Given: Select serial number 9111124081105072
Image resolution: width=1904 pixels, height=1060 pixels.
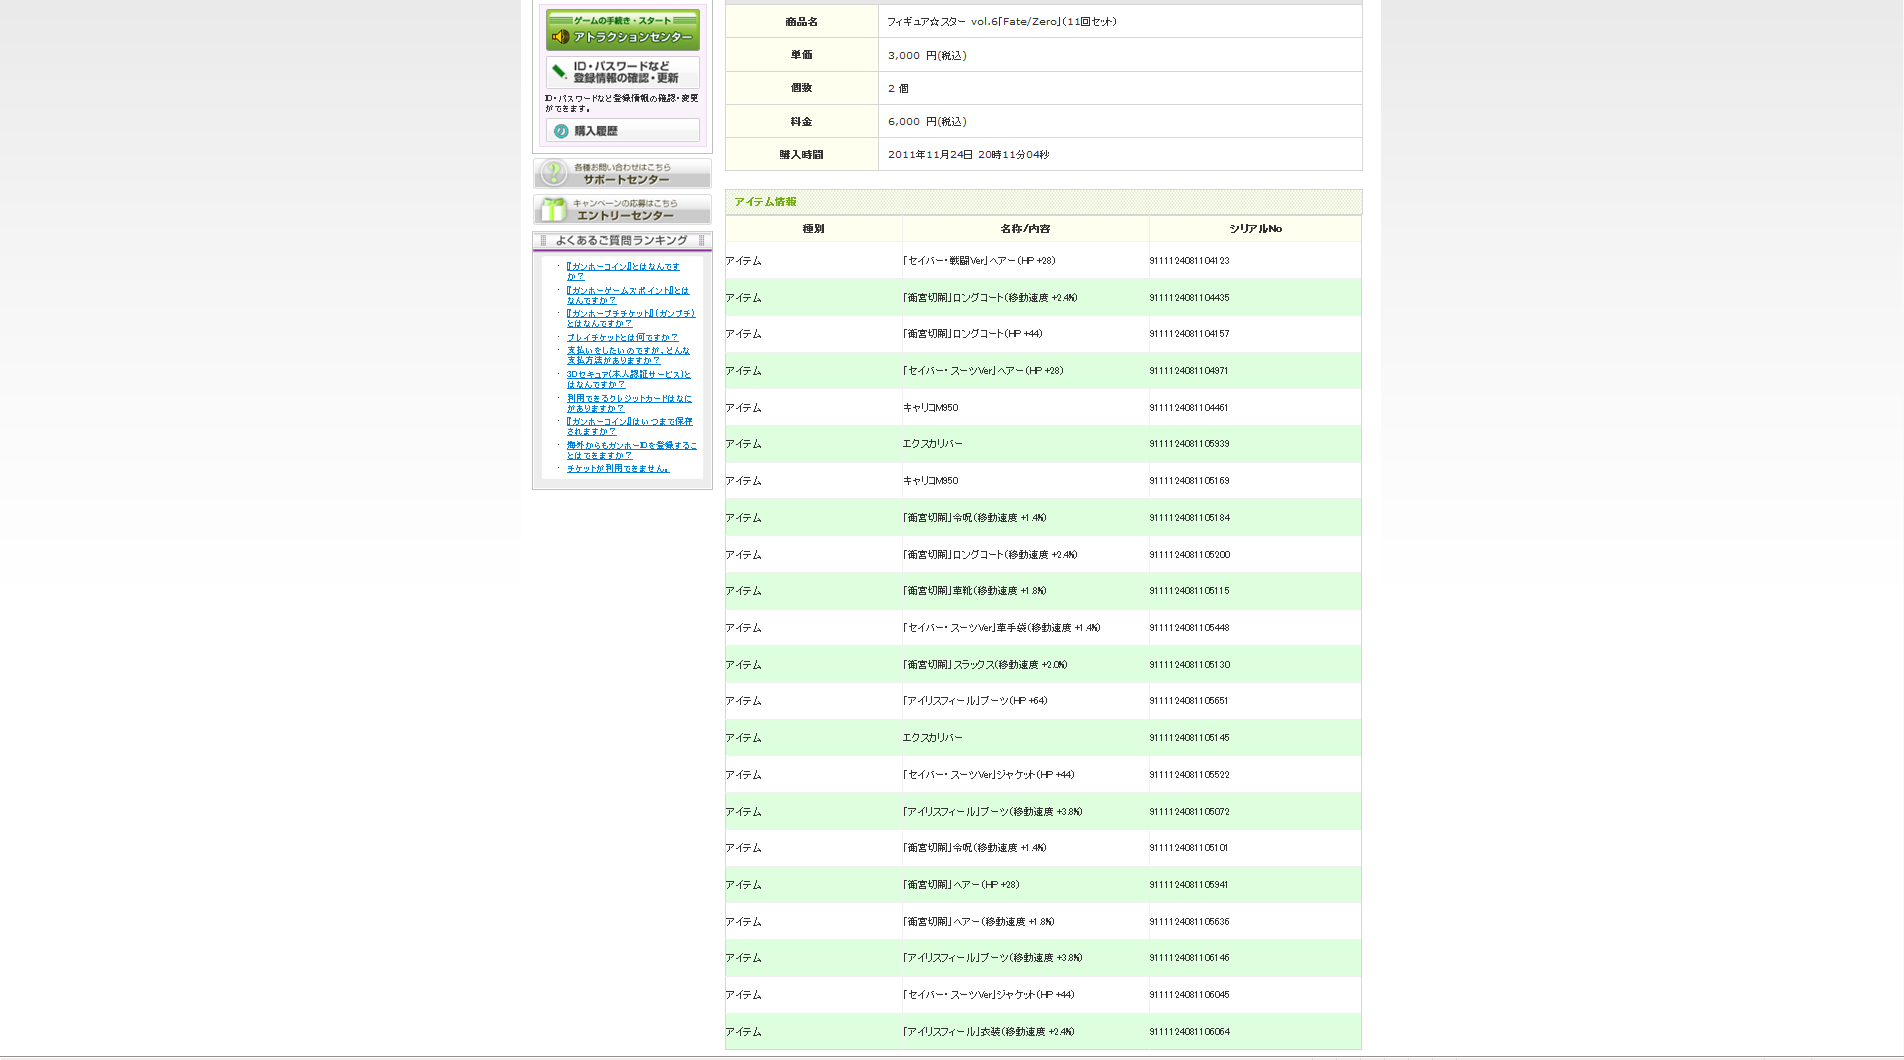Looking at the screenshot, I should tap(1189, 811).
